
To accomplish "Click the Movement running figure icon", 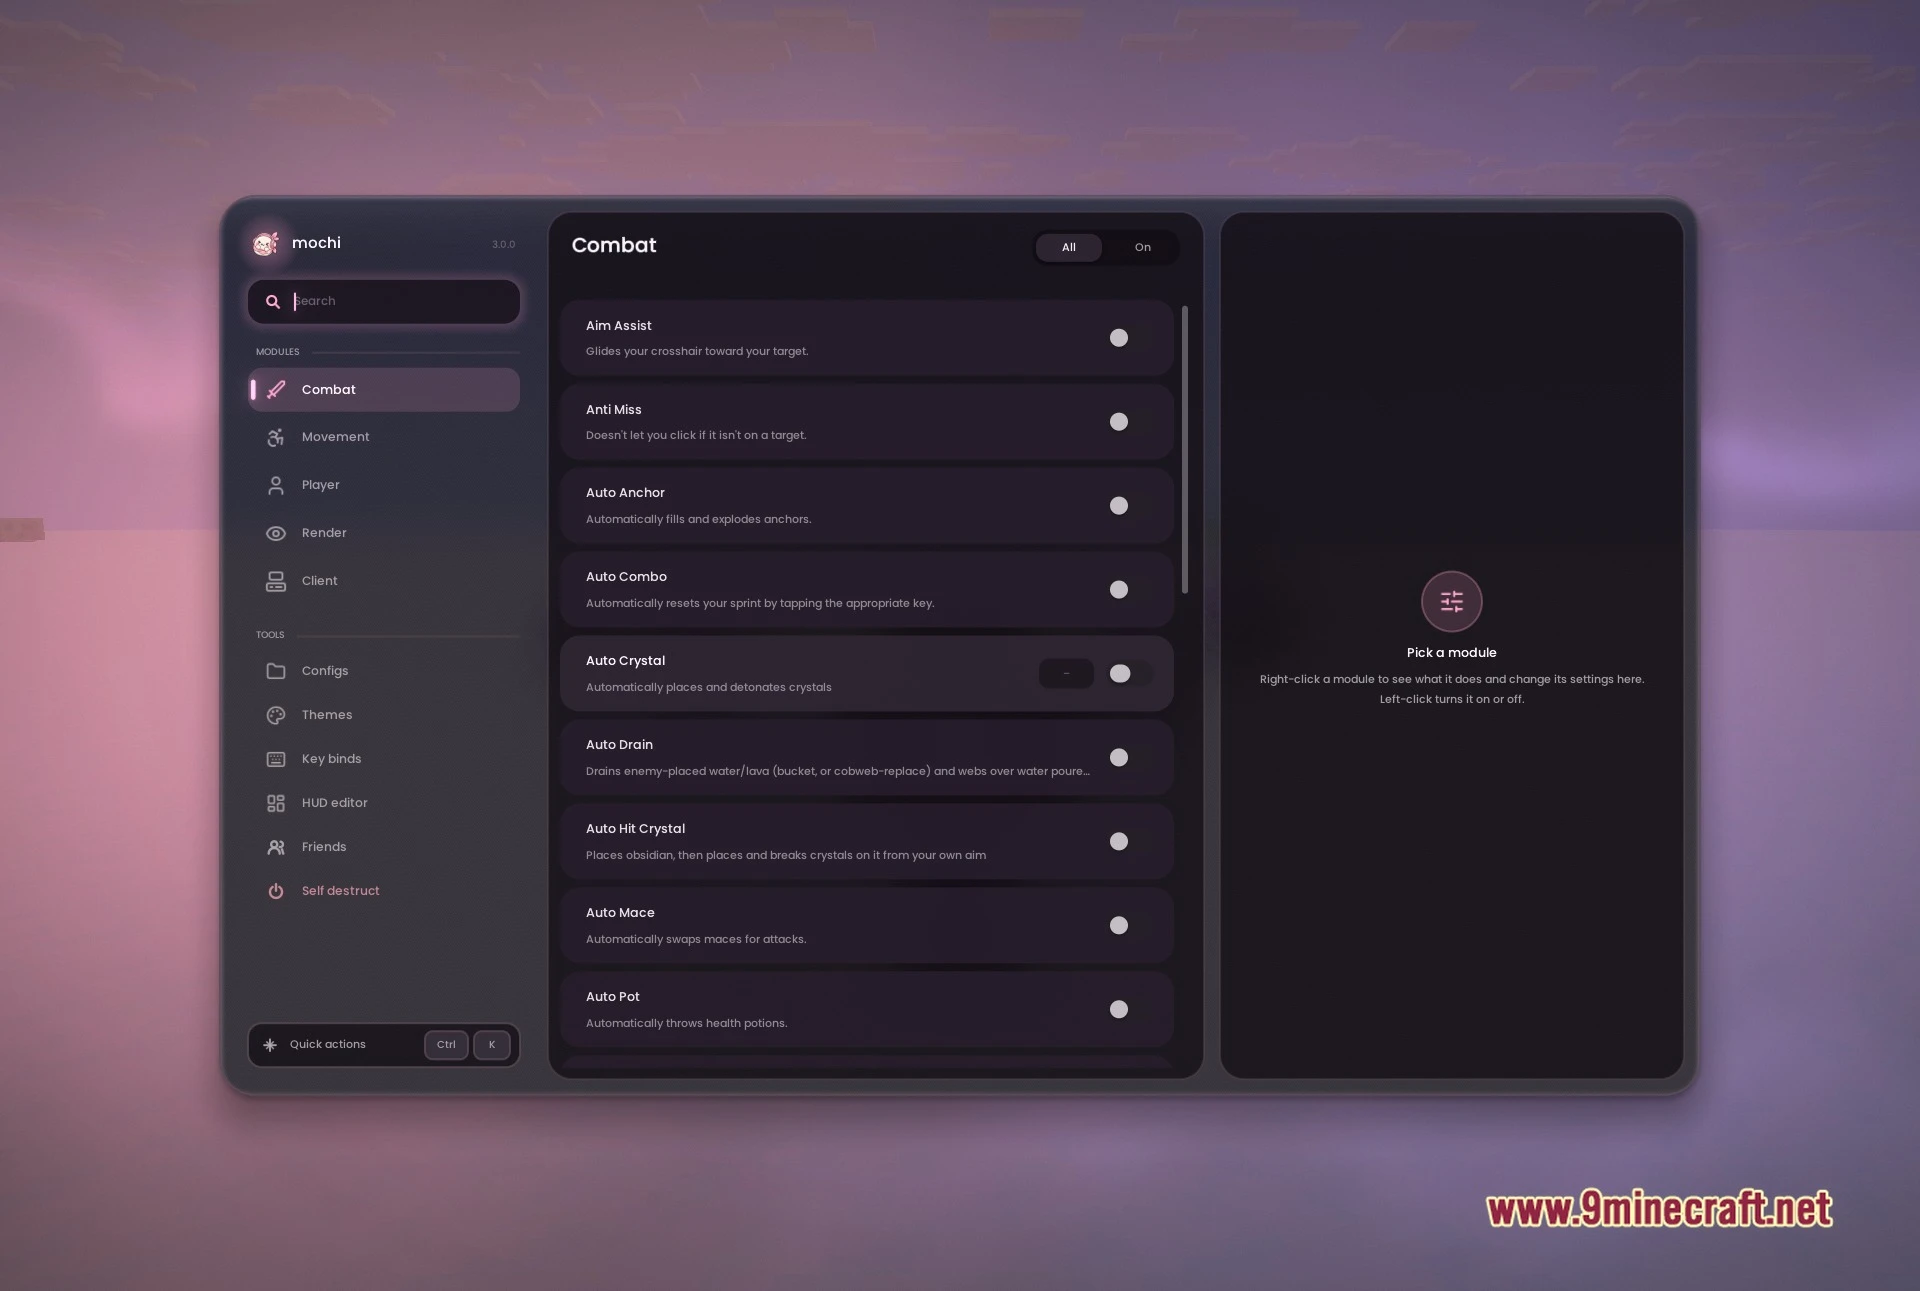I will pyautogui.click(x=276, y=437).
